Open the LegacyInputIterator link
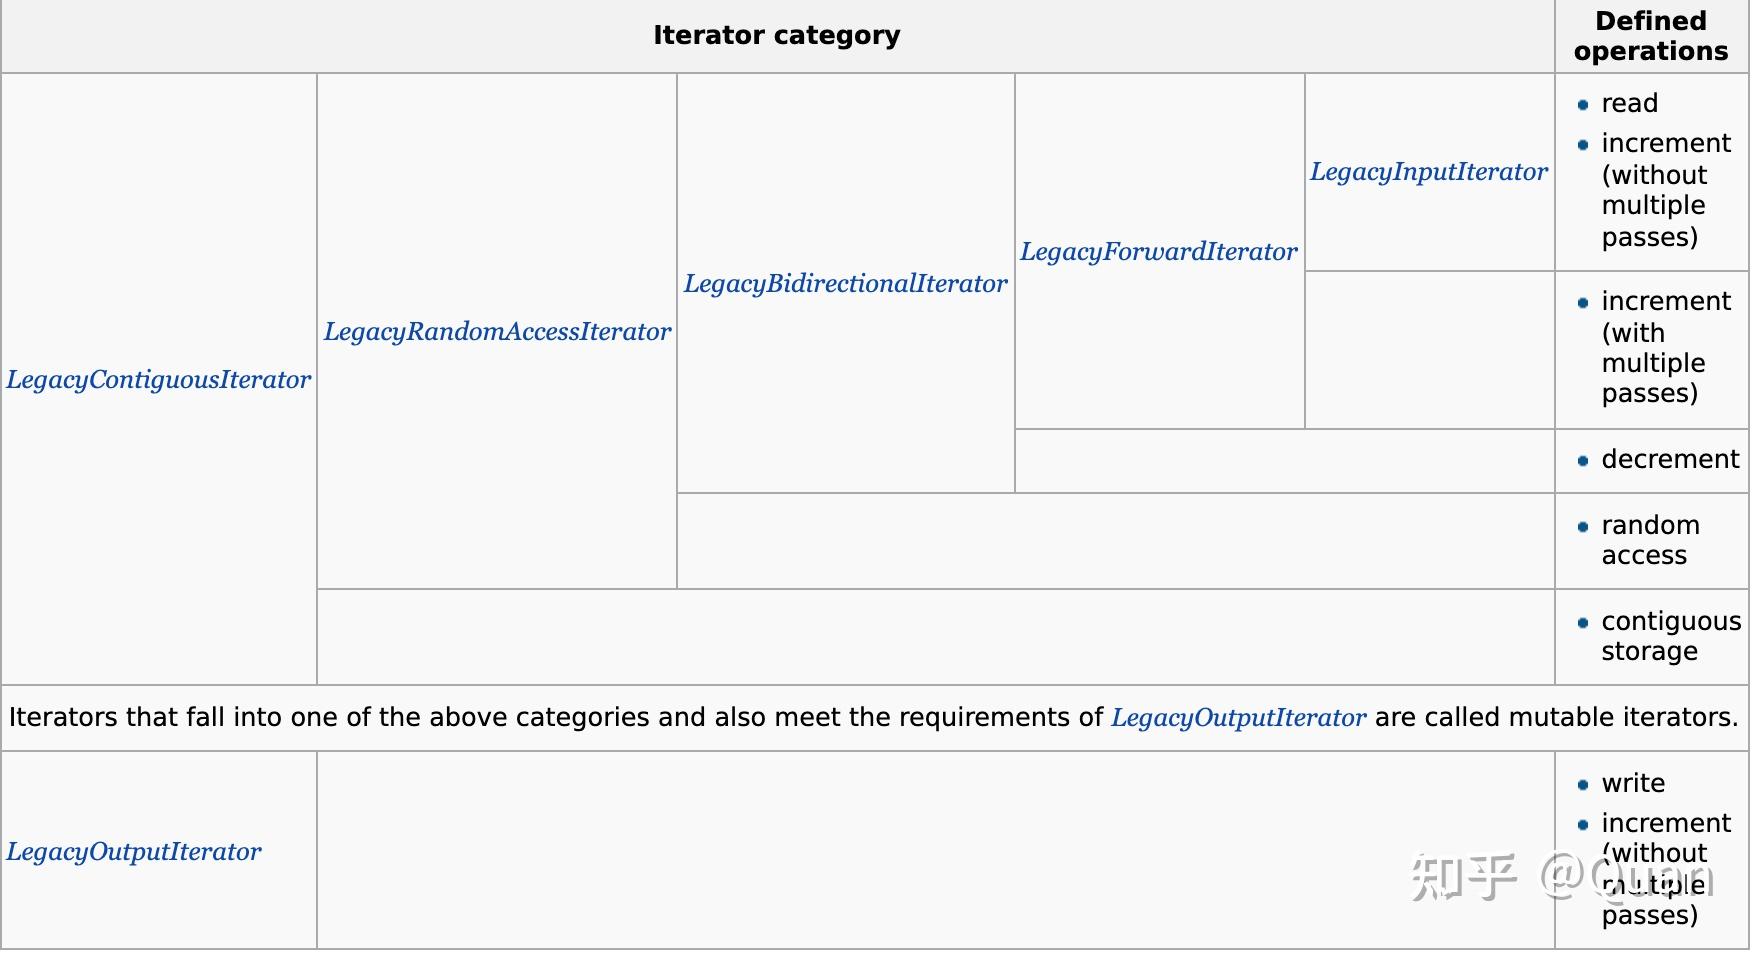 (x=1429, y=172)
